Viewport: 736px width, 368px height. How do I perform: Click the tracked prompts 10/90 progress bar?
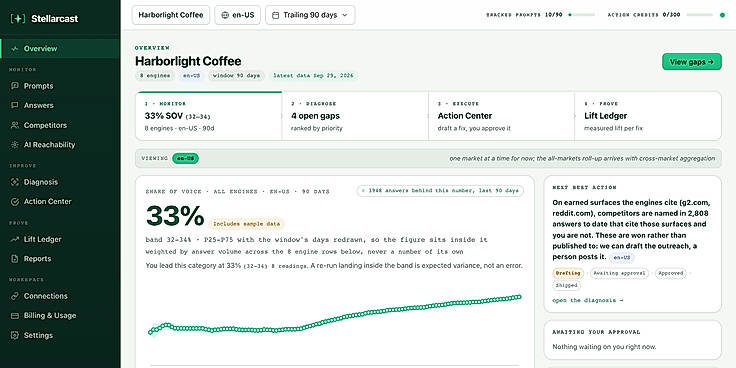click(582, 15)
